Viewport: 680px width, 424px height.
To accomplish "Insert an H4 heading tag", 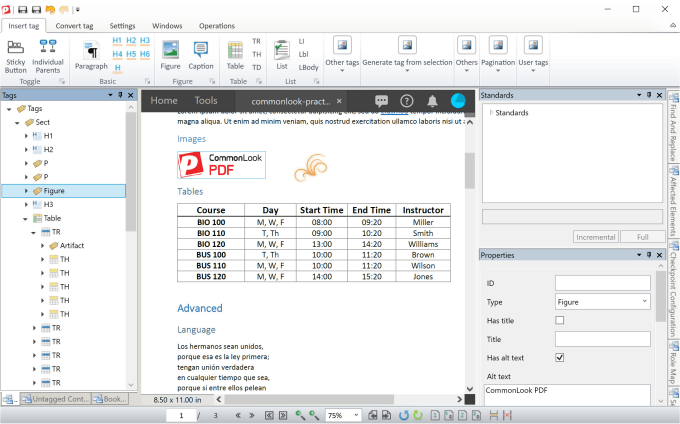I will [117, 54].
